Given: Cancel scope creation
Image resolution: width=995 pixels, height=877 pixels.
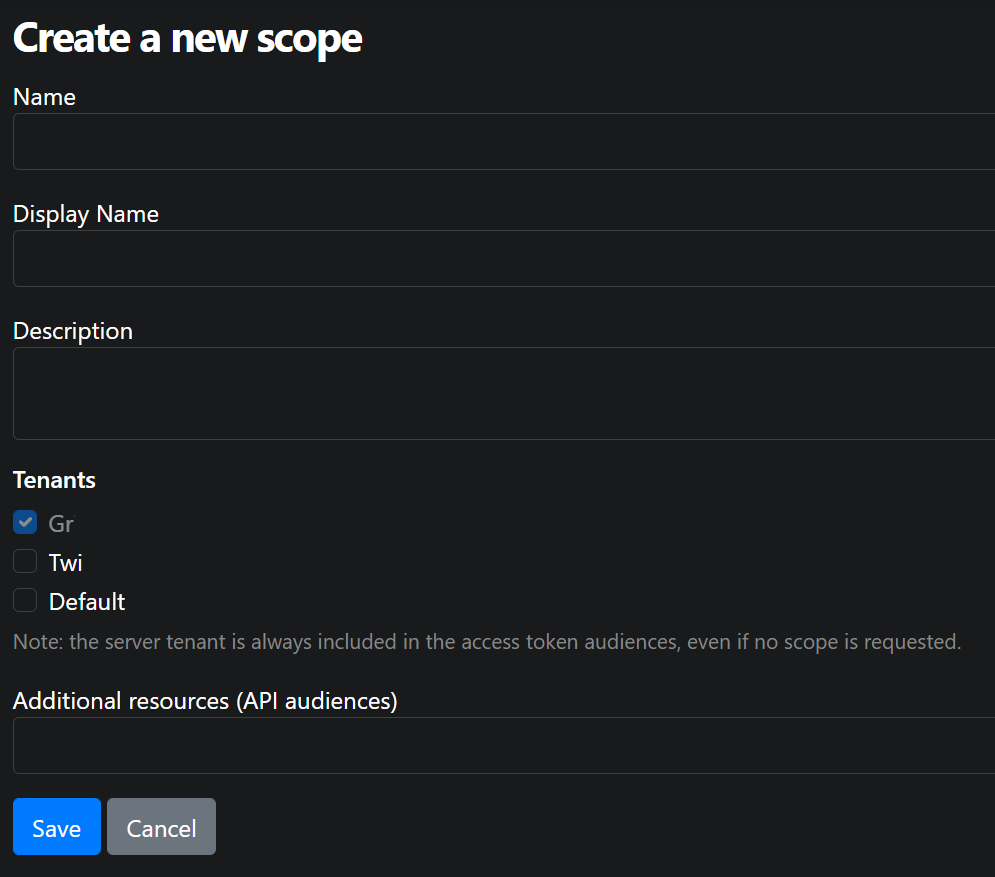Looking at the screenshot, I should (161, 826).
